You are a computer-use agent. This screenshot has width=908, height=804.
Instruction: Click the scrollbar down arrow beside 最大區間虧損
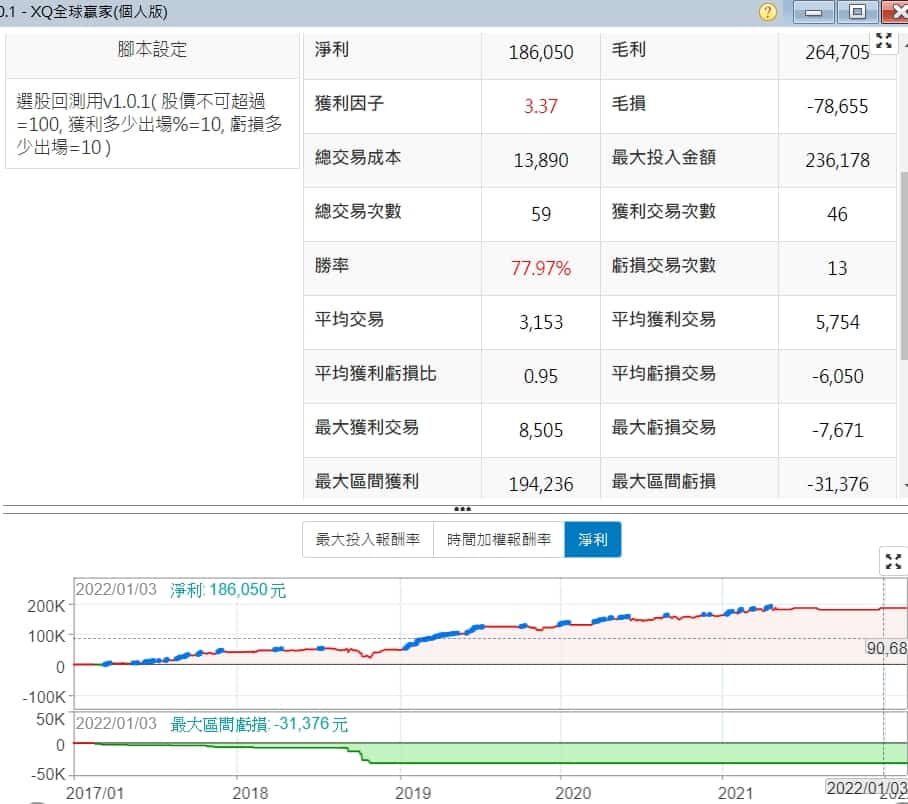pyautogui.click(x=904, y=484)
